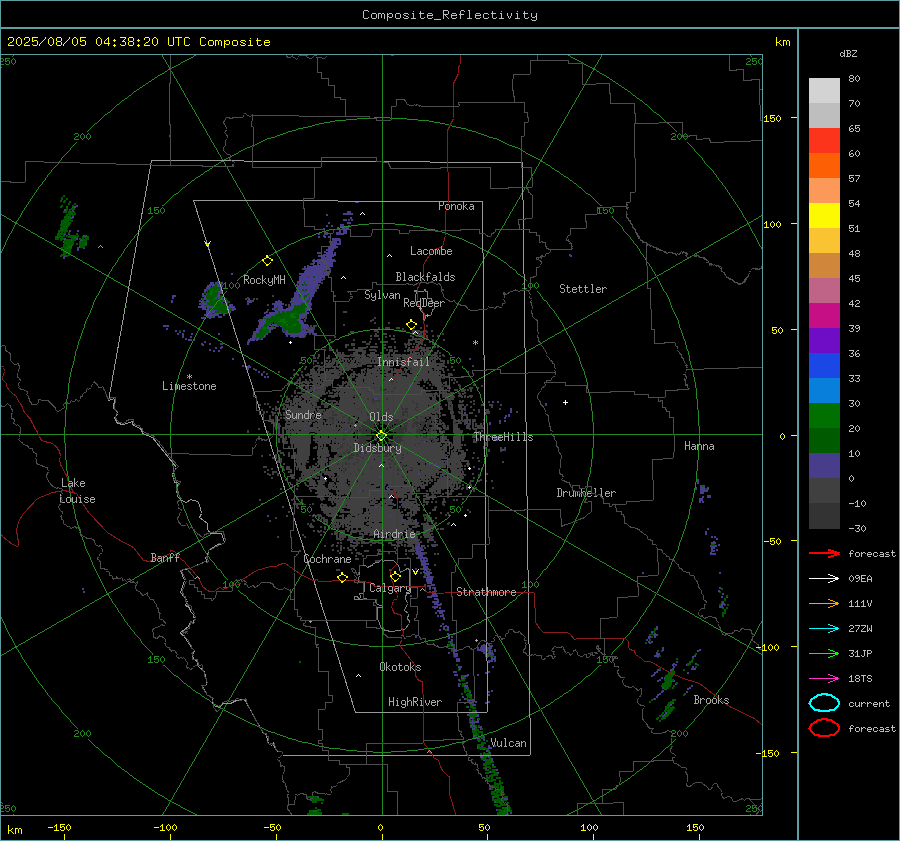Click the Sylvan label on the map
The height and width of the screenshot is (841, 900).
[x=382, y=295]
